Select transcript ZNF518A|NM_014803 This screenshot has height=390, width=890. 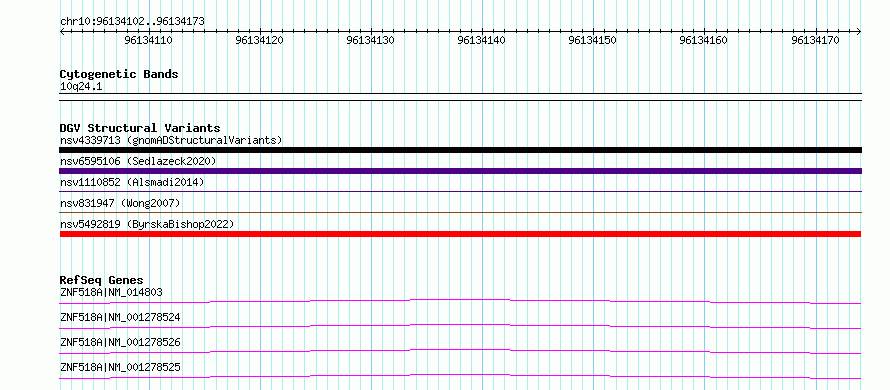[x=111, y=292]
